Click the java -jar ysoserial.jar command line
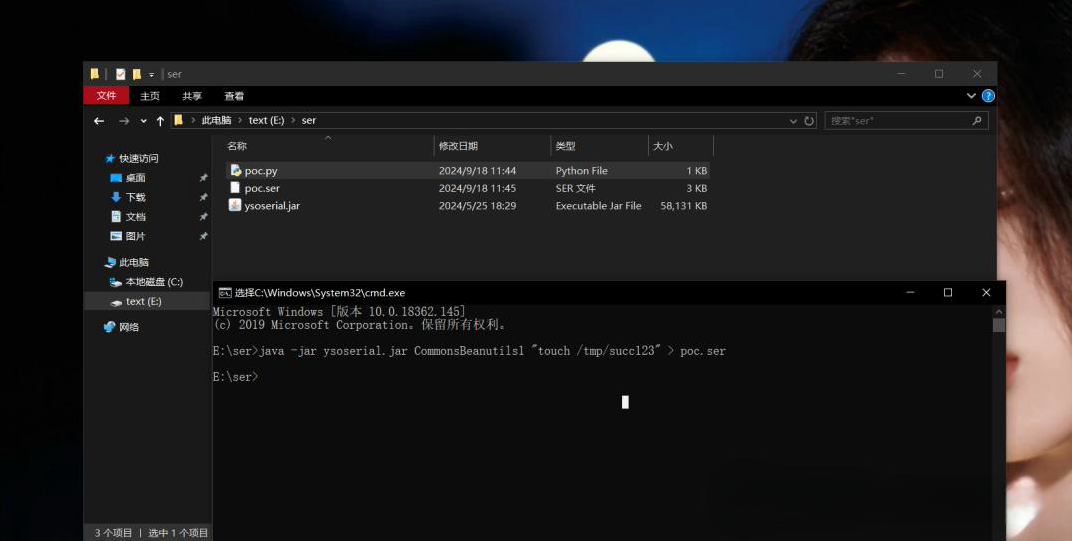Viewport: 1072px width, 541px height. 469,351
